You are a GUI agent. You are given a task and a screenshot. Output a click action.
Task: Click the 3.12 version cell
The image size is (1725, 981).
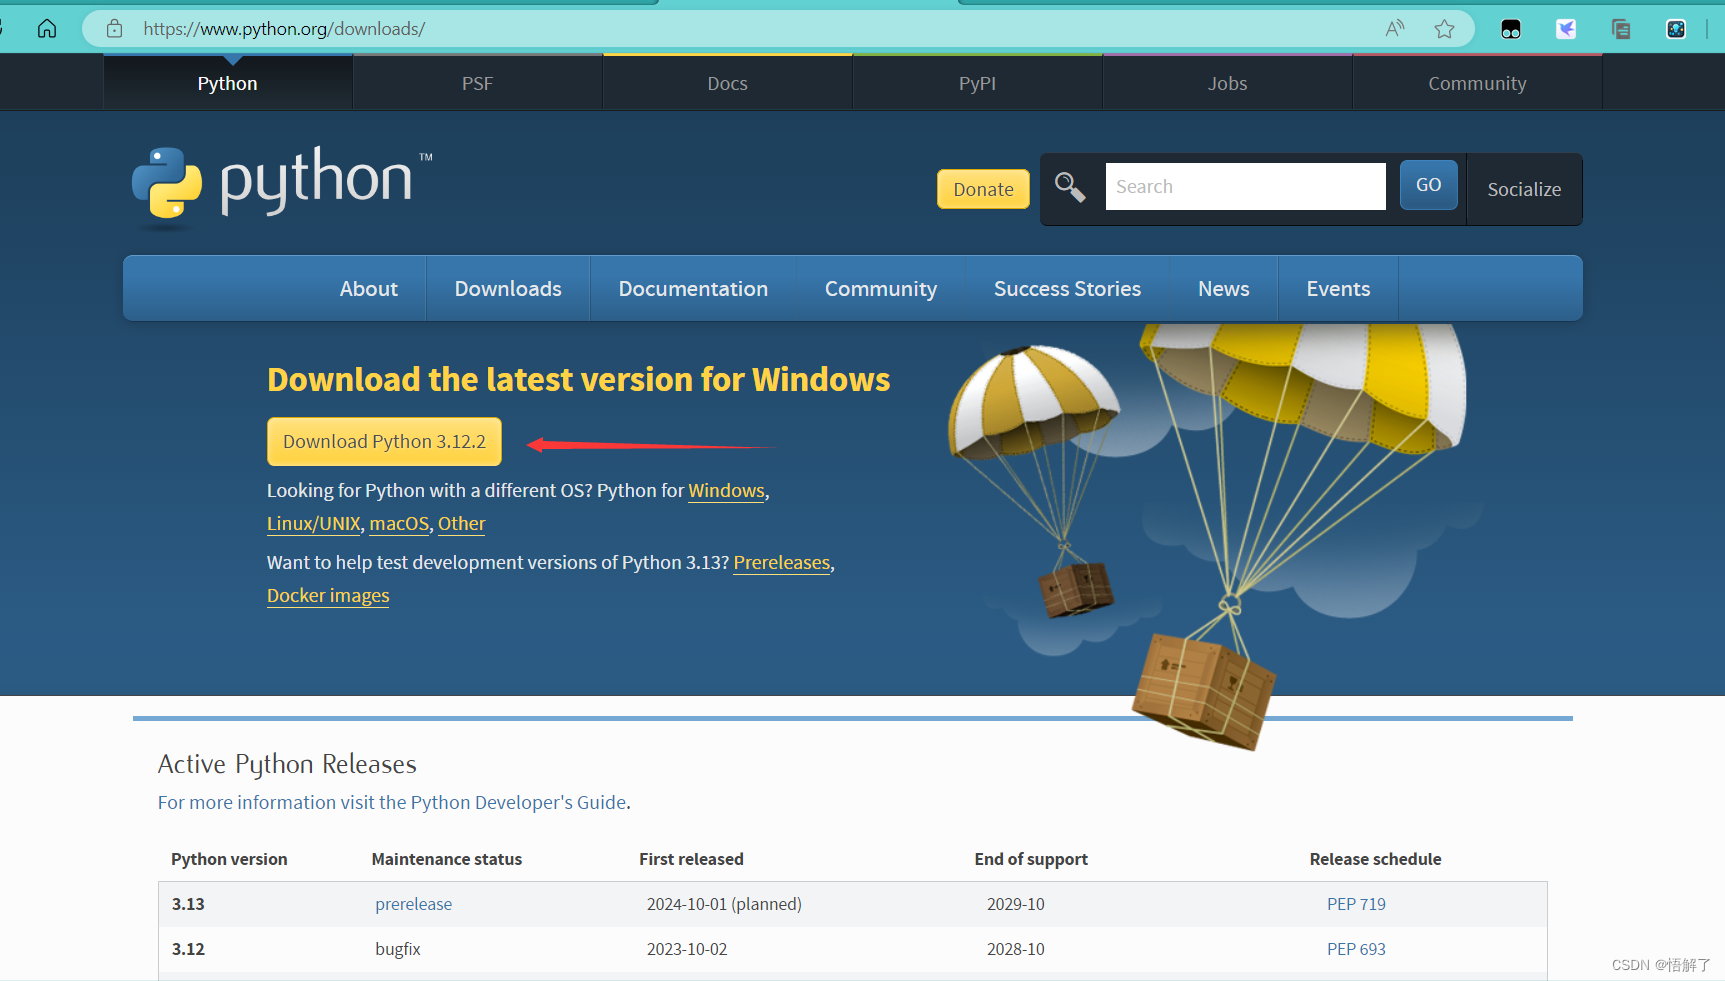(x=188, y=949)
